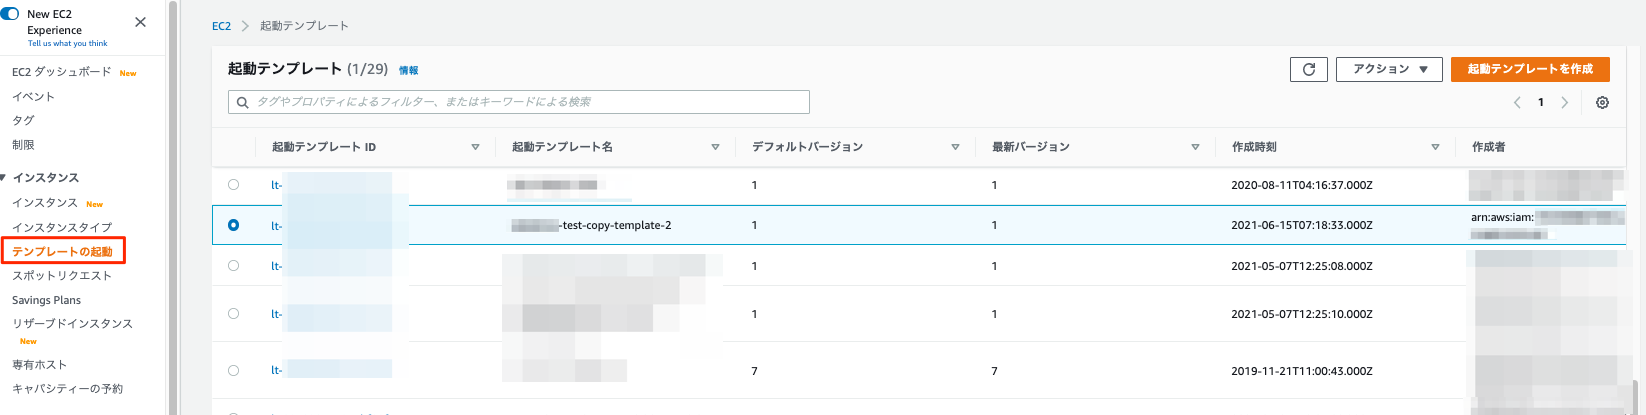This screenshot has height=415, width=1646.
Task: Open インスタンスタイプ in sidebar
Action: 62,228
